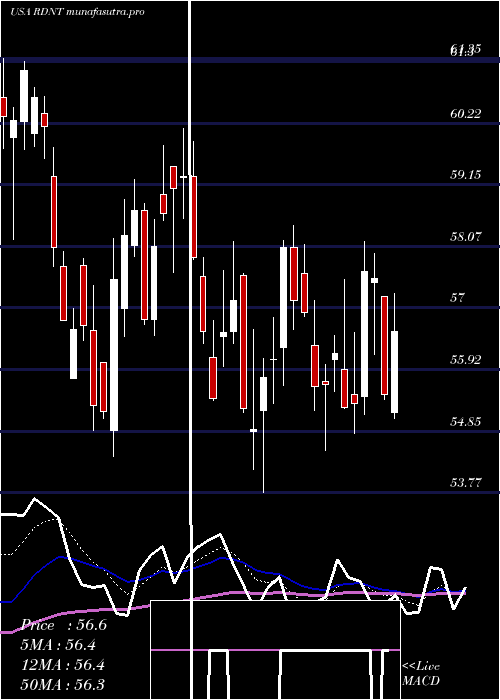The image size is (500, 700).
Task: Click the 'USA RDNT munafasutra.pro' chart title
Action: [77, 12]
